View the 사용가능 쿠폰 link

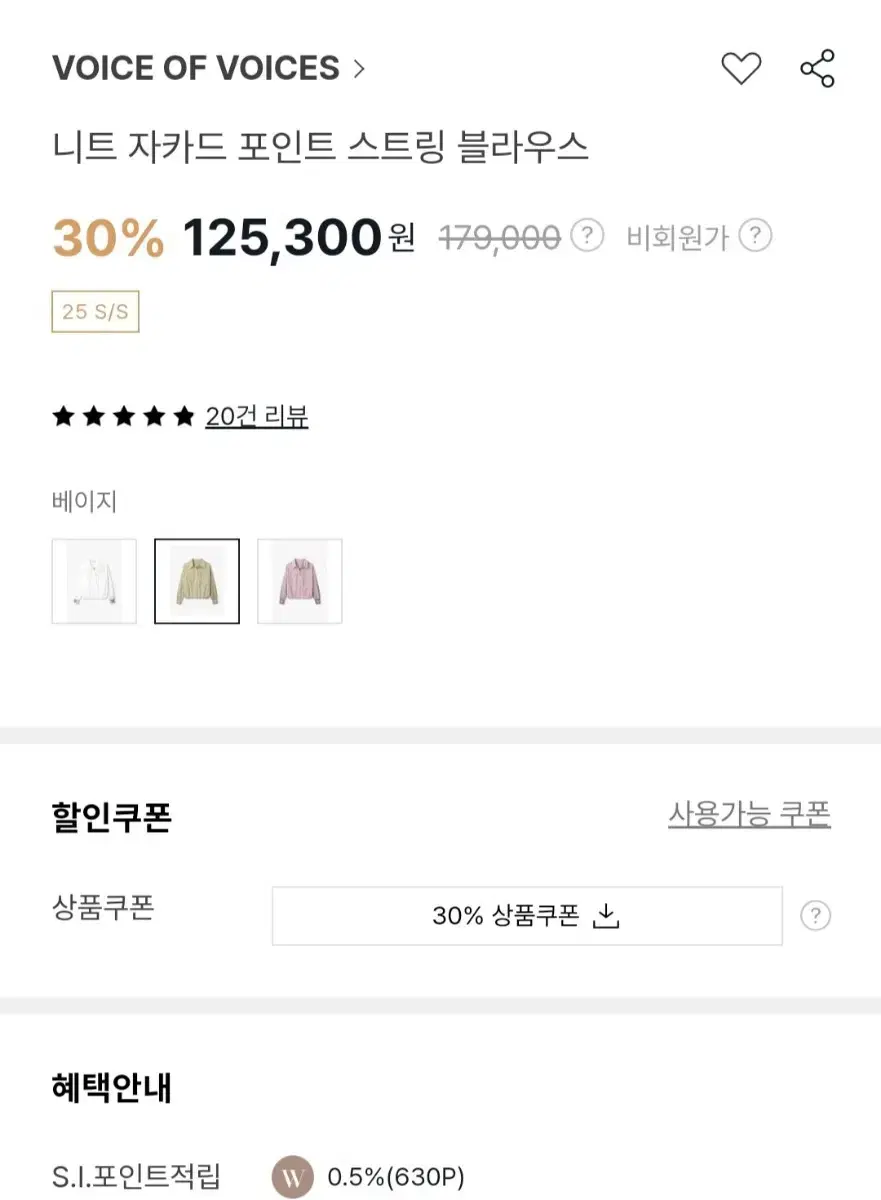(x=750, y=815)
